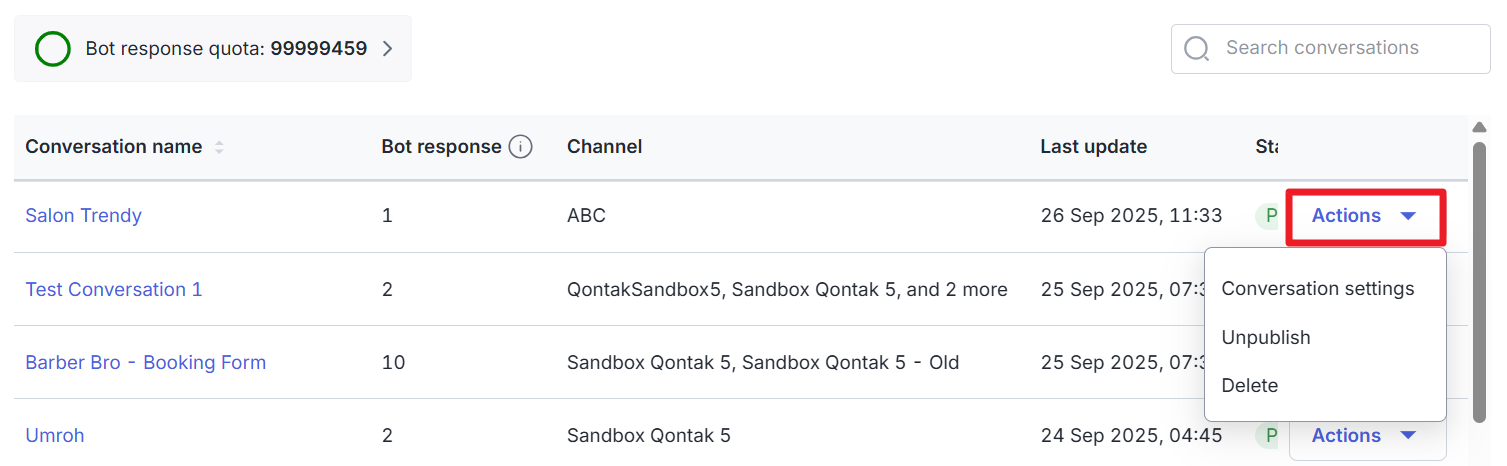Open the Salon Trendy conversation
The image size is (1507, 466).
83,216
